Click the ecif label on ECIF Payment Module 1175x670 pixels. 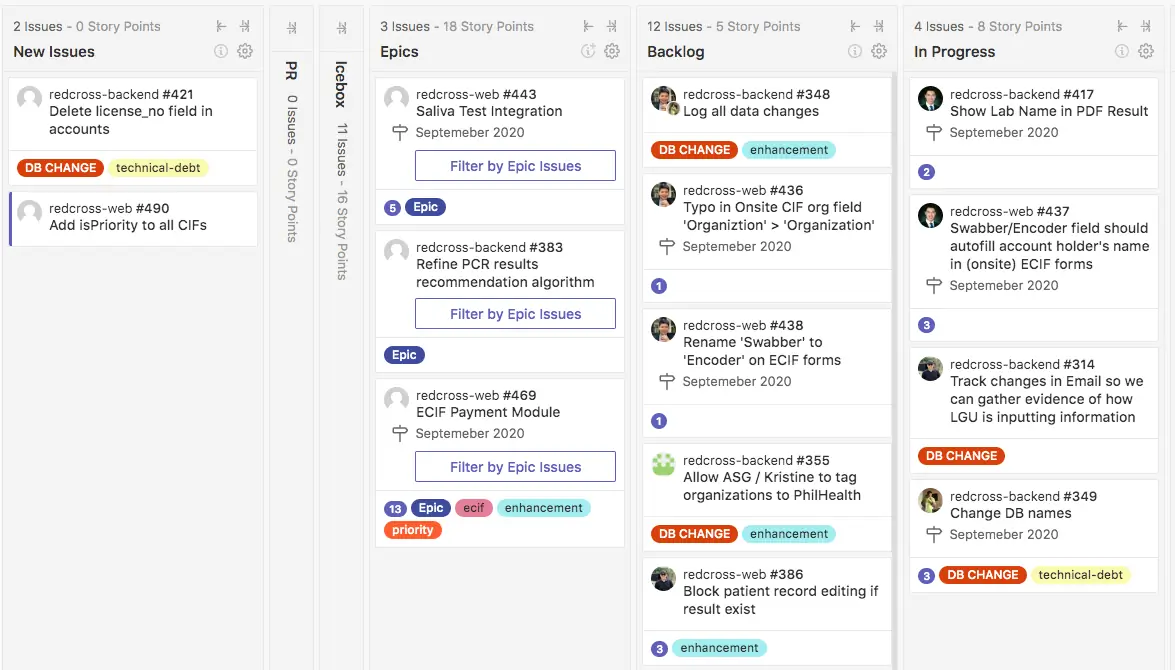point(474,508)
